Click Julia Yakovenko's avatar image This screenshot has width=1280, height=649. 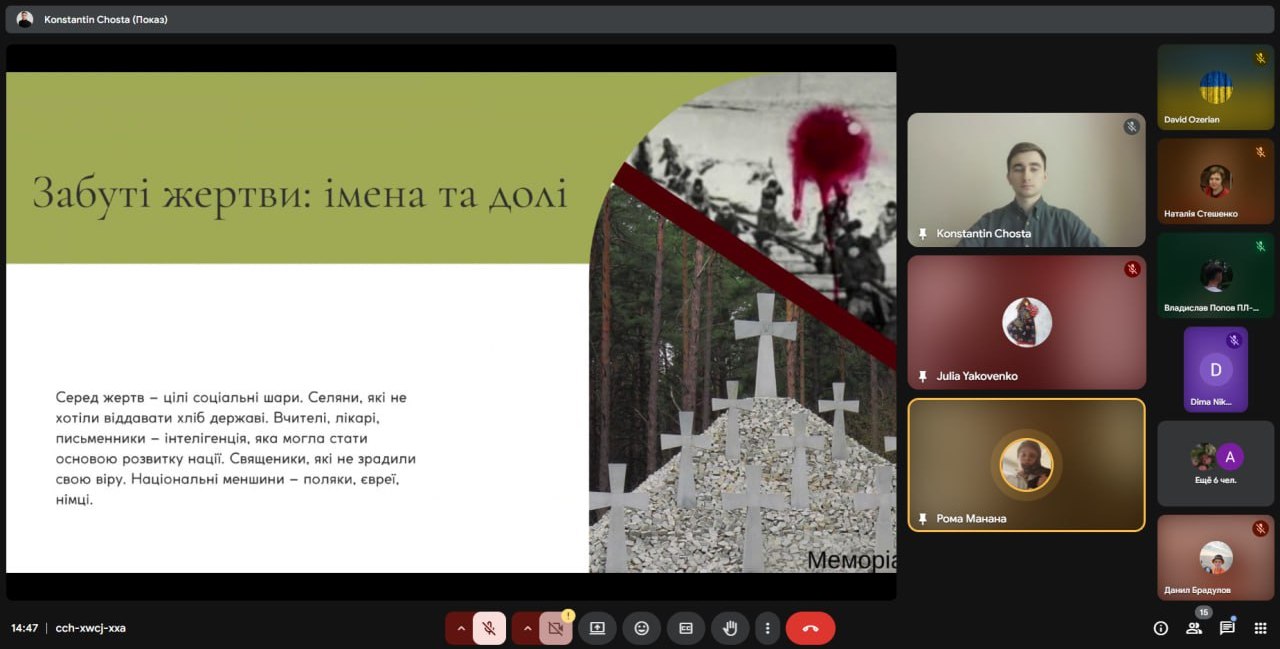coord(1027,322)
